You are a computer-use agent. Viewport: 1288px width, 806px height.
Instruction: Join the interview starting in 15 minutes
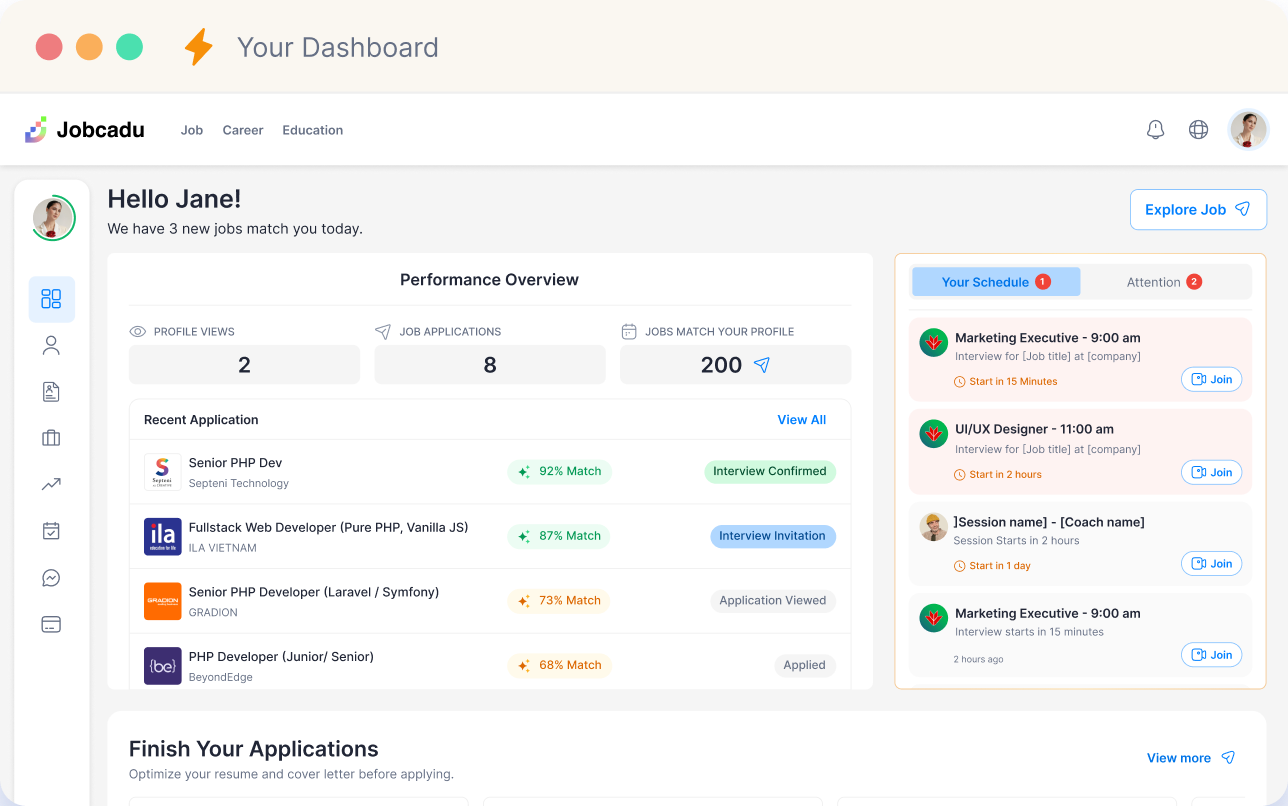(1212, 380)
